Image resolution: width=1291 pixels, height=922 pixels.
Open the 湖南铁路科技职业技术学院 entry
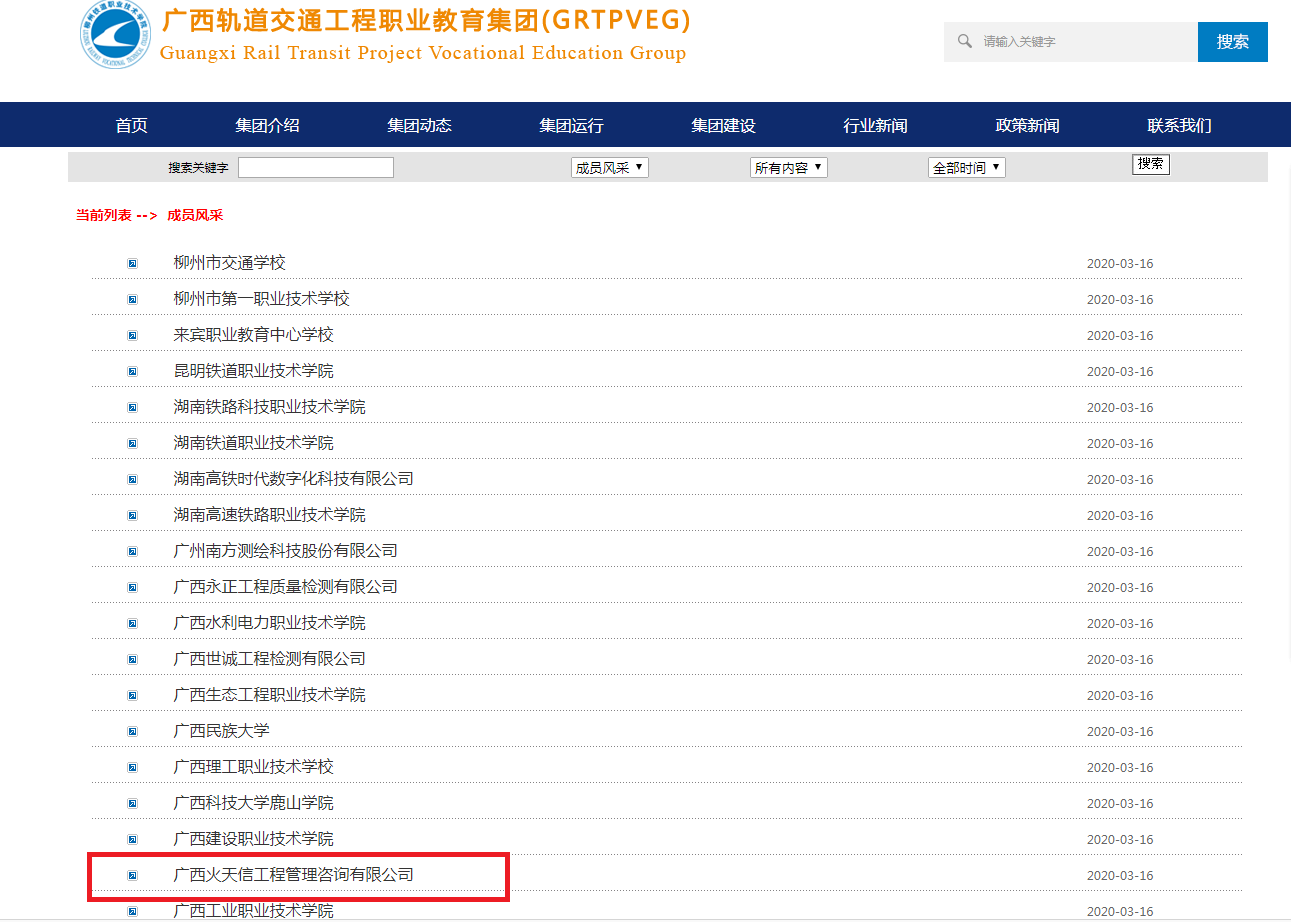[269, 407]
